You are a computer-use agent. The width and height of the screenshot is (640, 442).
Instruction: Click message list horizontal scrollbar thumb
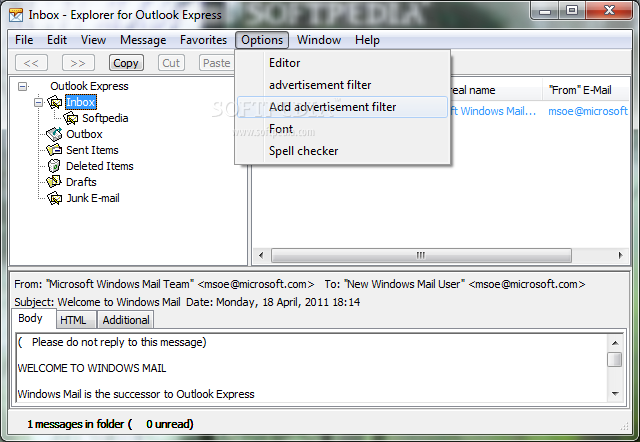pos(421,255)
